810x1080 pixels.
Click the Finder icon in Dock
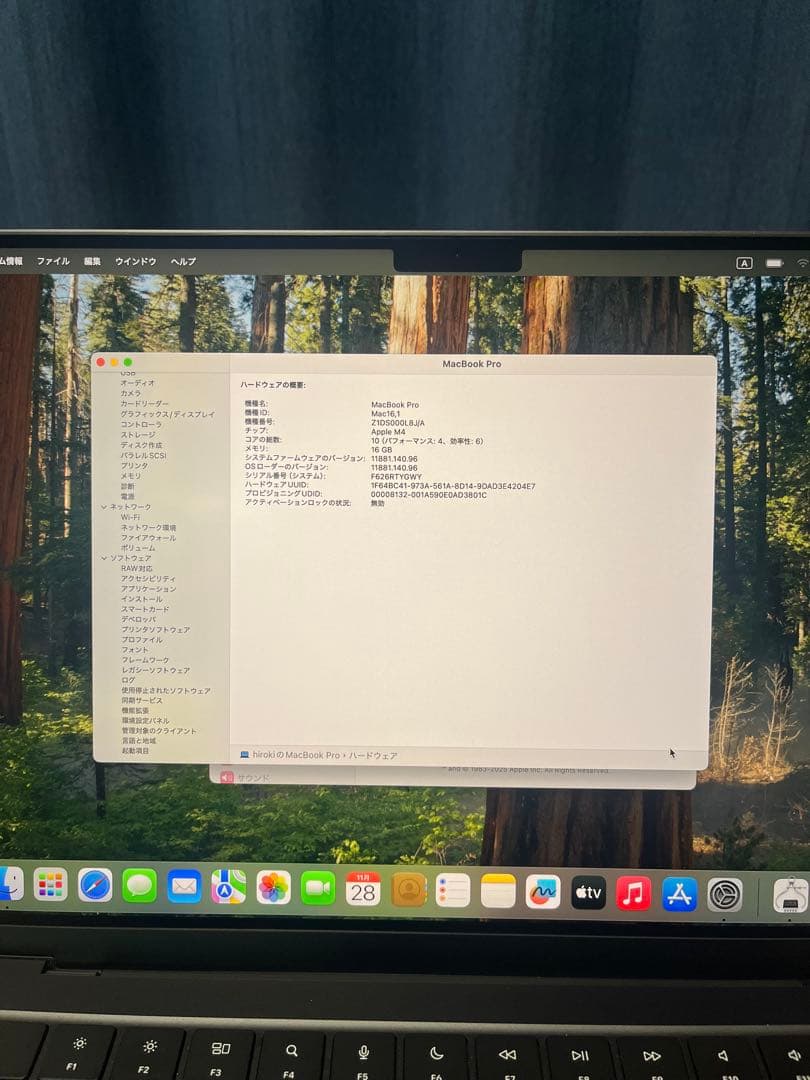coord(10,884)
